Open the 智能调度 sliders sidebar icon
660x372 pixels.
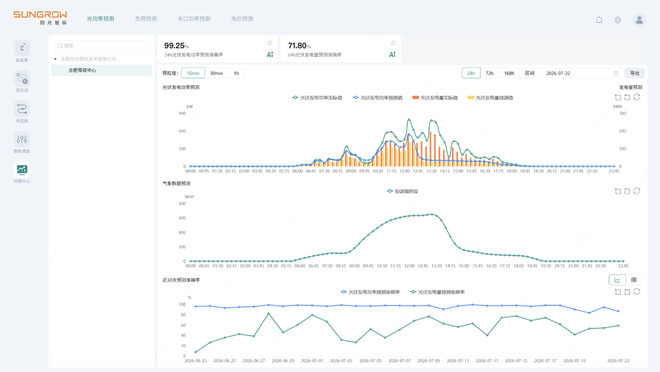(x=22, y=139)
